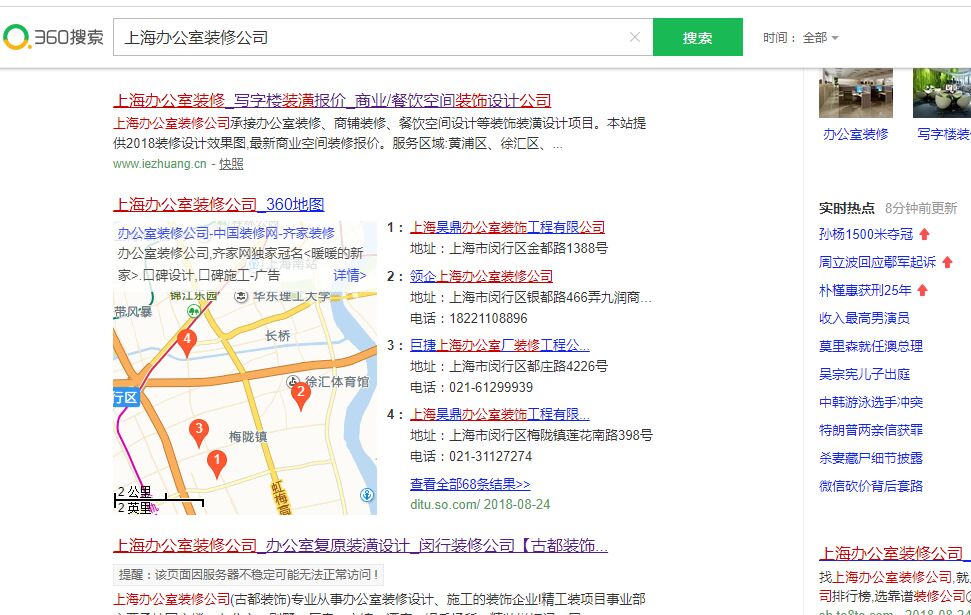The width and height of the screenshot is (971, 615).
Task: Open the 快照 cached page link
Action: (231, 164)
